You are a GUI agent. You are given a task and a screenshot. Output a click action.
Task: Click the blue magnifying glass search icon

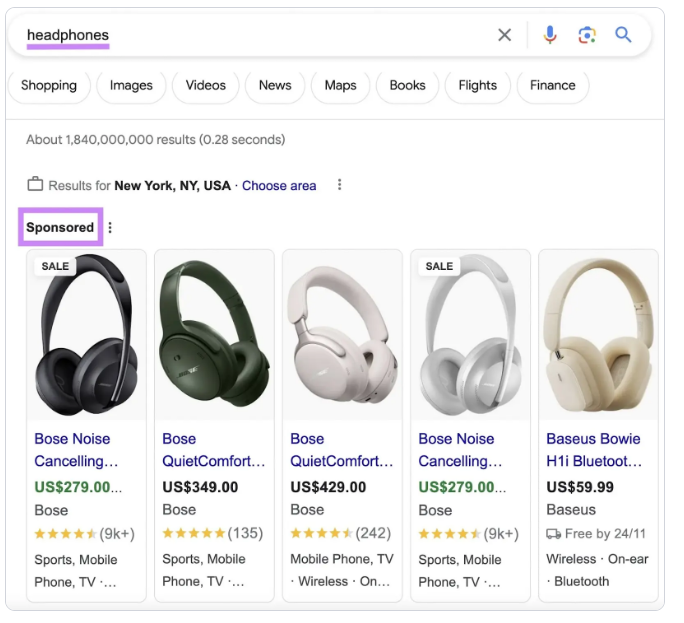coord(623,35)
